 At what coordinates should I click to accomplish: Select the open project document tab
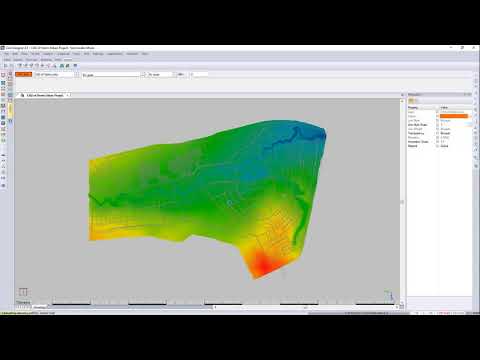click(x=45, y=95)
